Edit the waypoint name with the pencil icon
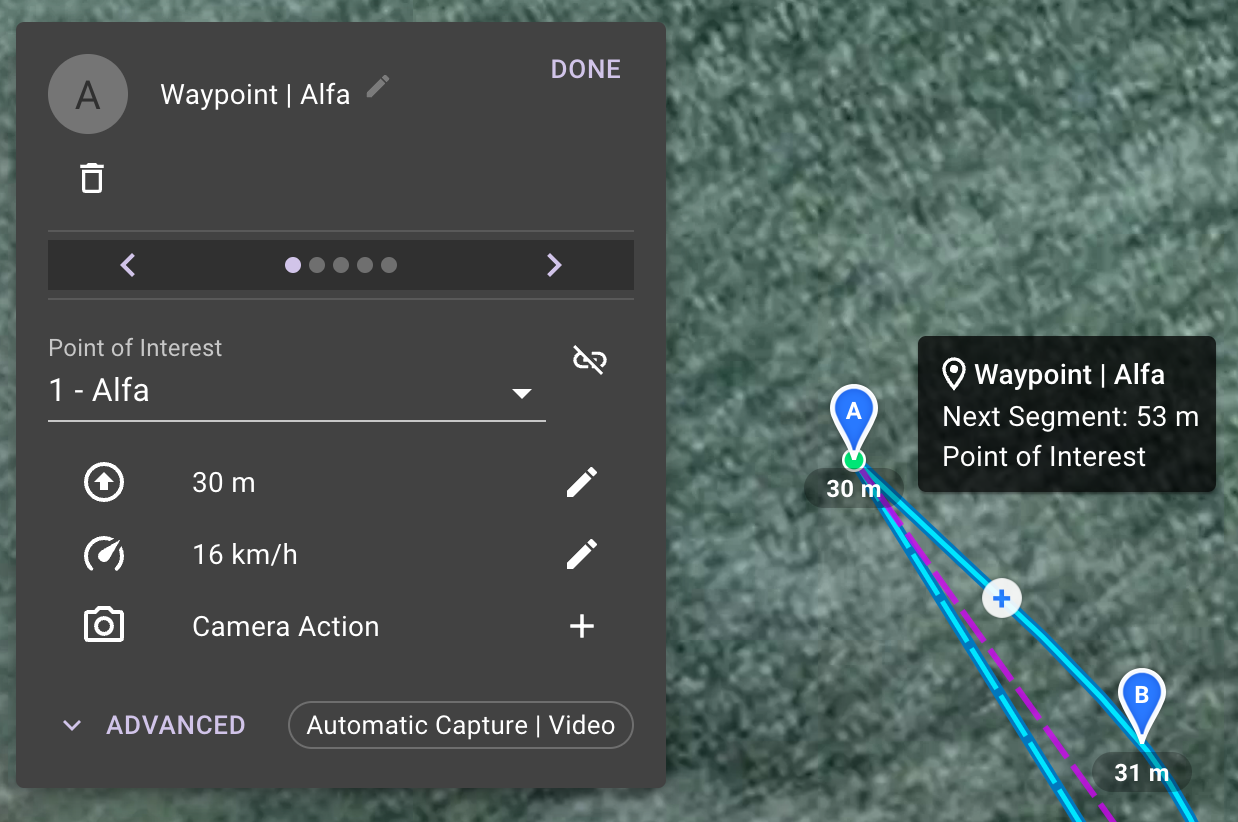This screenshot has height=822, width=1238. tap(377, 87)
